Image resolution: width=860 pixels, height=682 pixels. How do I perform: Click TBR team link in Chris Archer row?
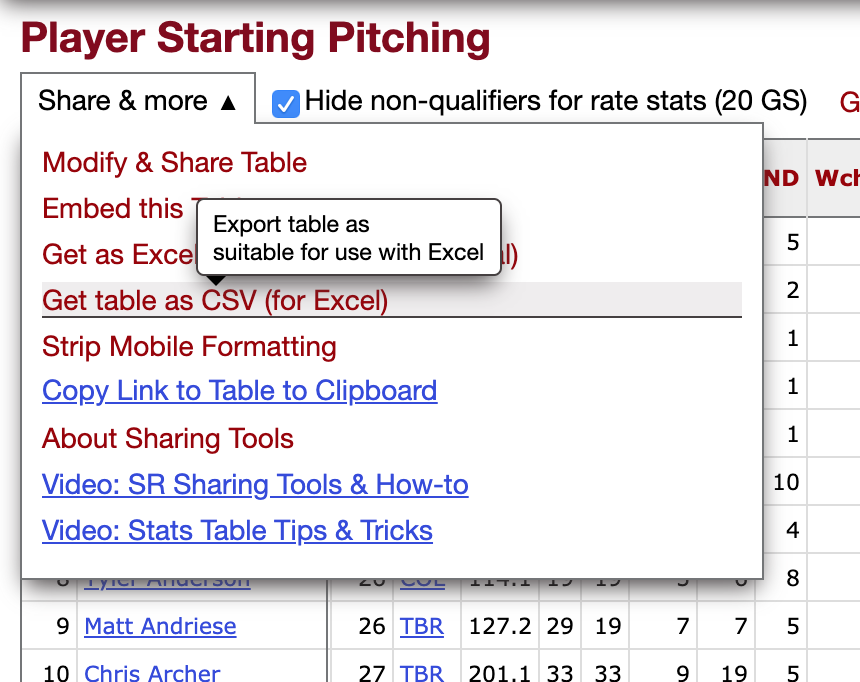(421, 673)
